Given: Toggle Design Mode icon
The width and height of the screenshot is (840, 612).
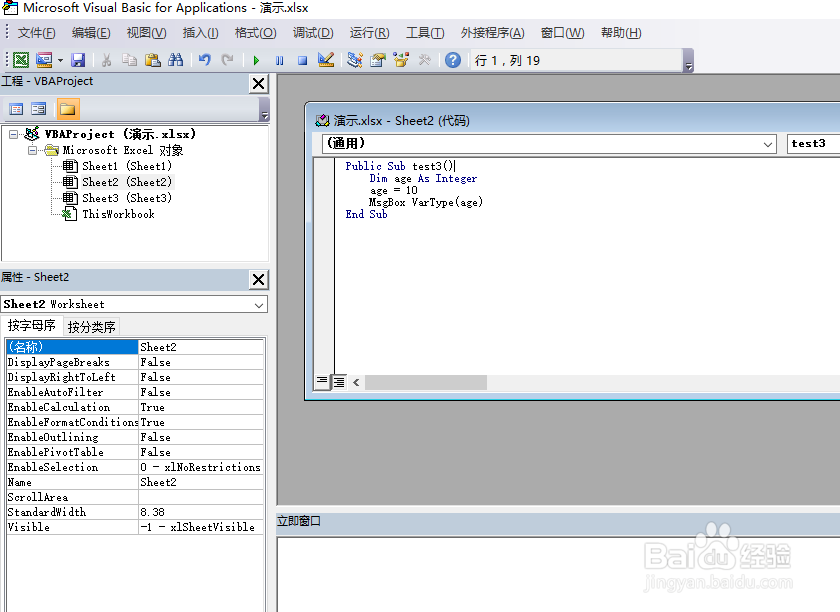Looking at the screenshot, I should tap(326, 60).
